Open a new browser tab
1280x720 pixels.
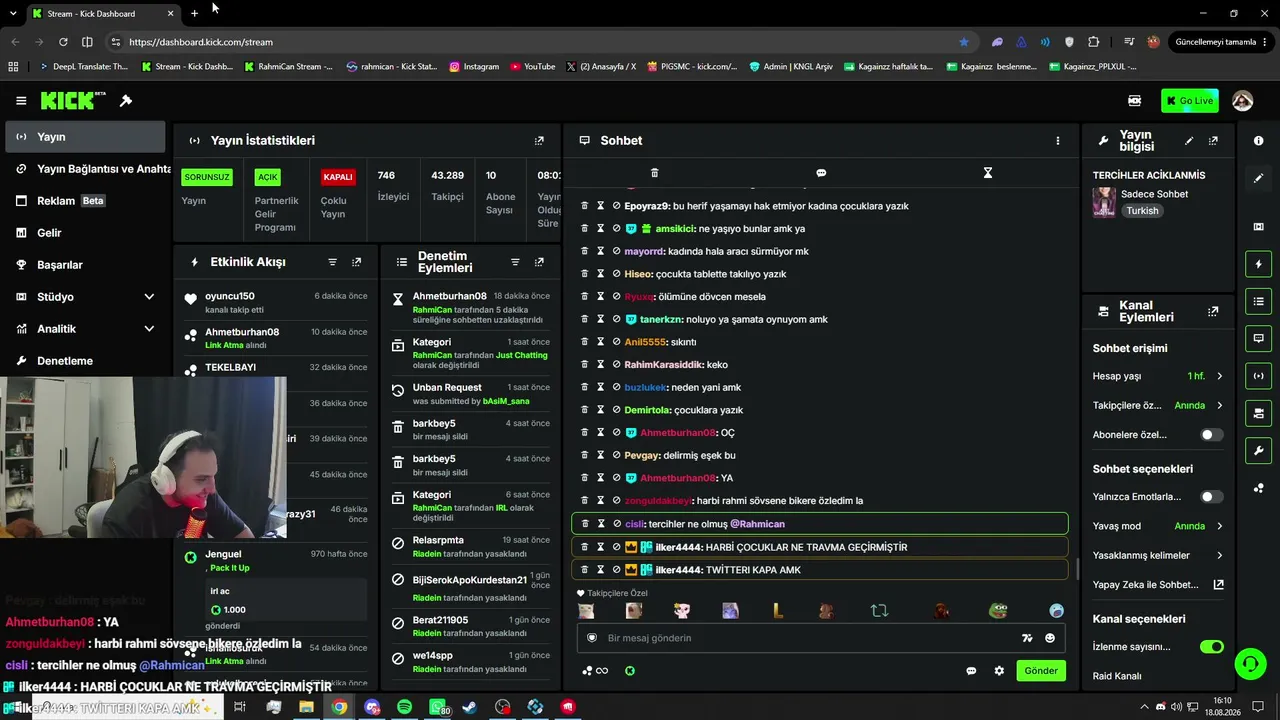[x=194, y=14]
